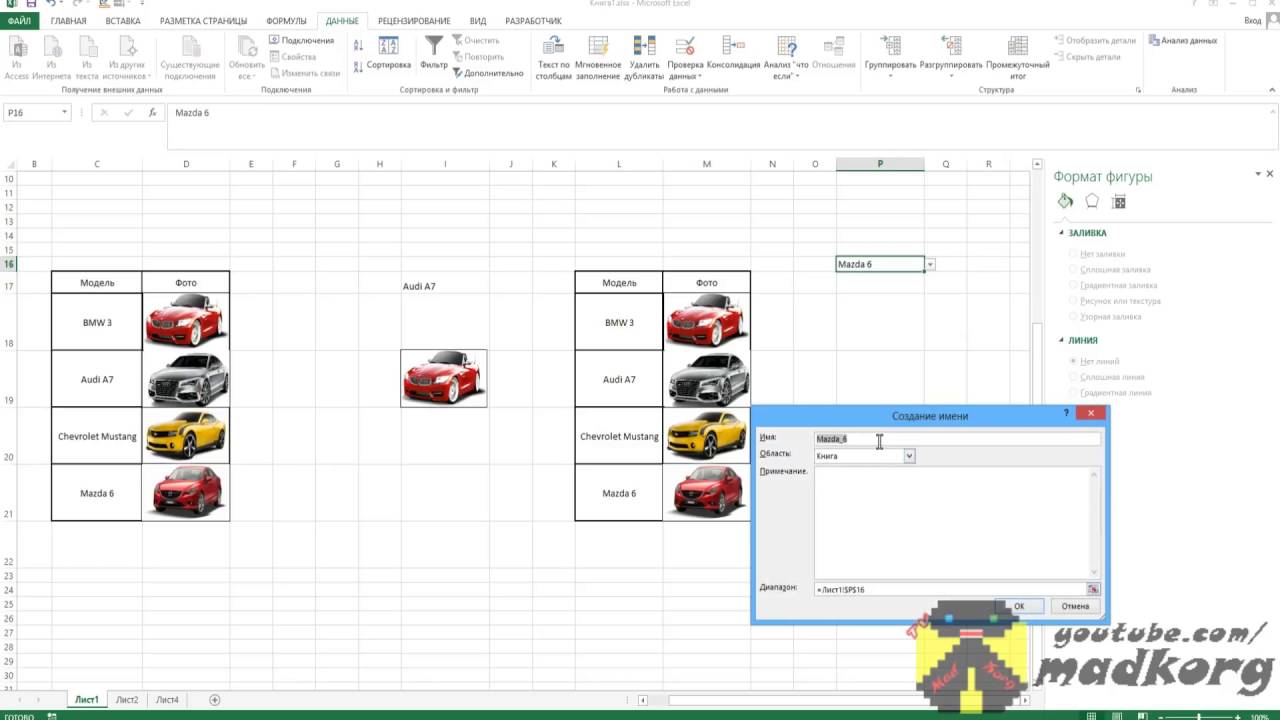Click the Свойства connection item

(x=293, y=57)
